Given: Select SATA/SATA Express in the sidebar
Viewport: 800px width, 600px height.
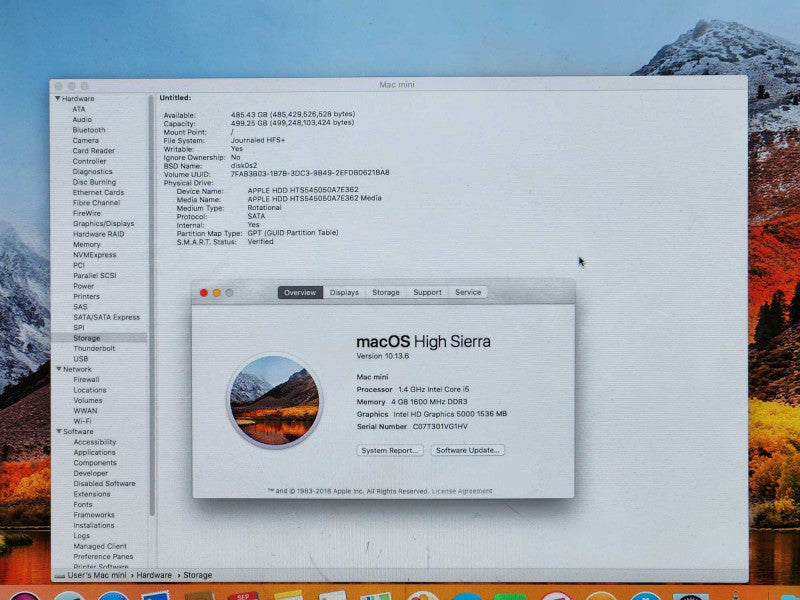Looking at the screenshot, I should coord(106,317).
